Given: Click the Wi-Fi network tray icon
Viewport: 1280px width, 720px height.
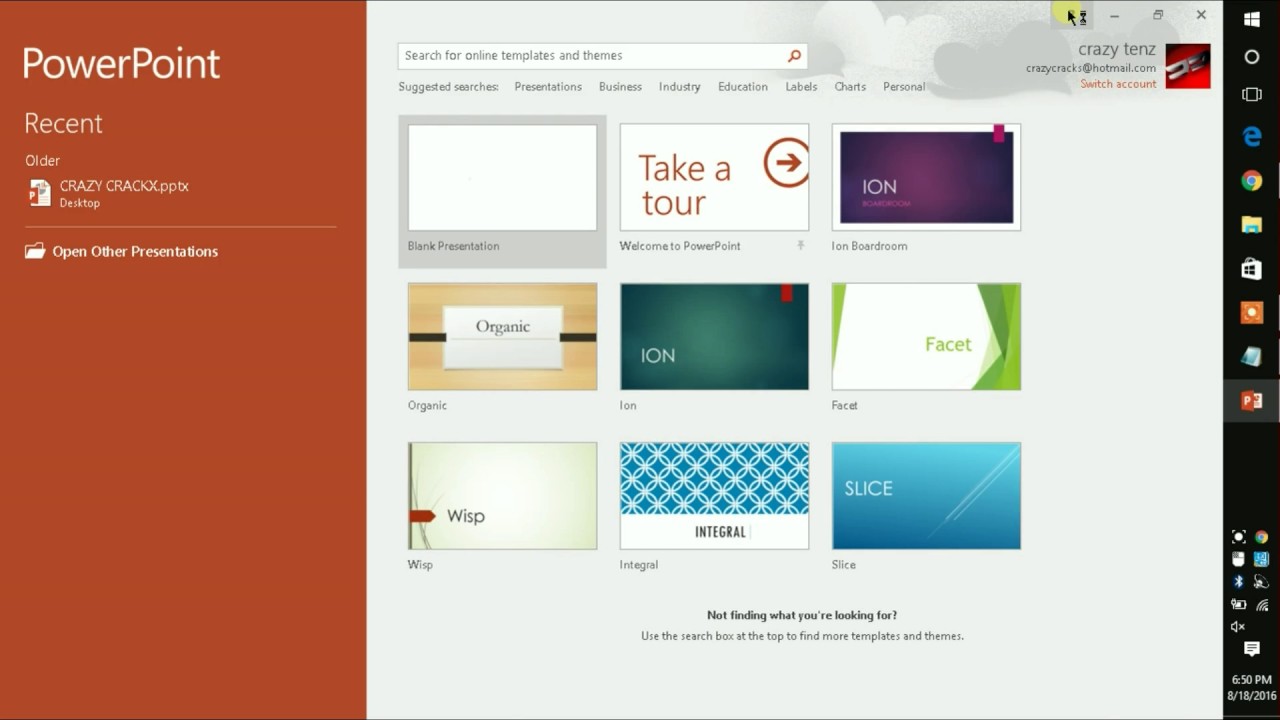Looking at the screenshot, I should point(1262,604).
